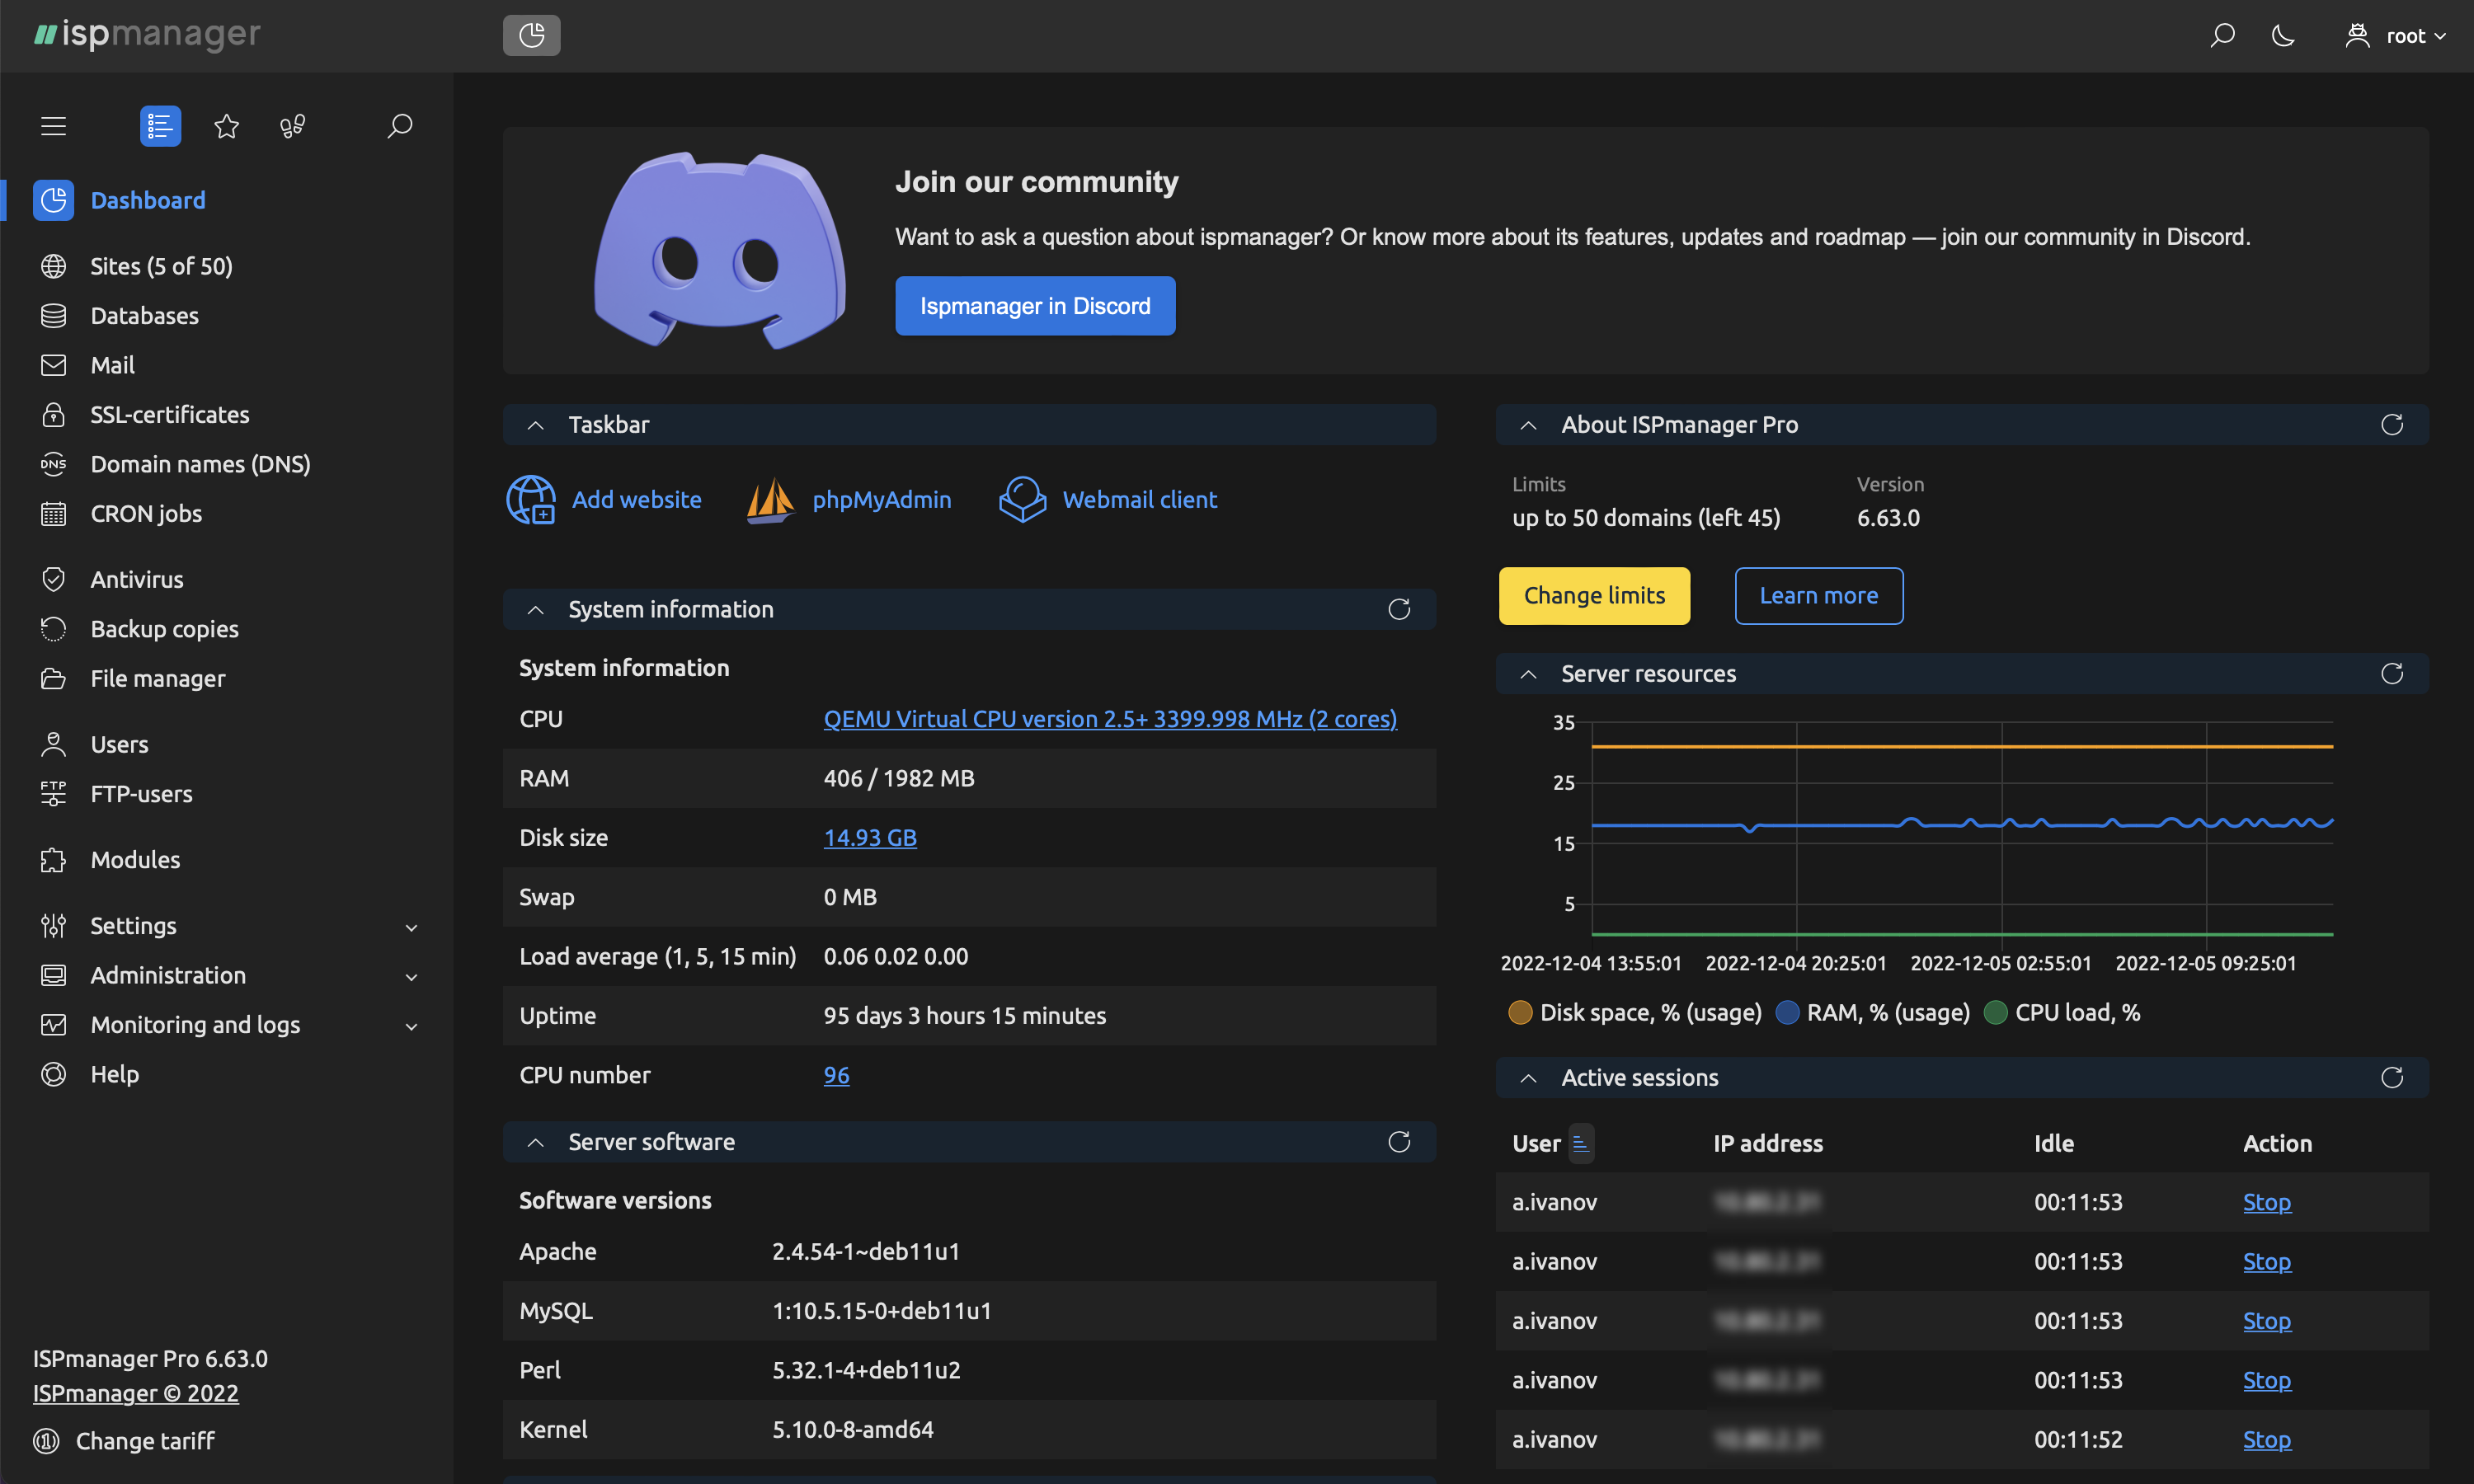Click the sidebar menu search icon

[x=399, y=126]
